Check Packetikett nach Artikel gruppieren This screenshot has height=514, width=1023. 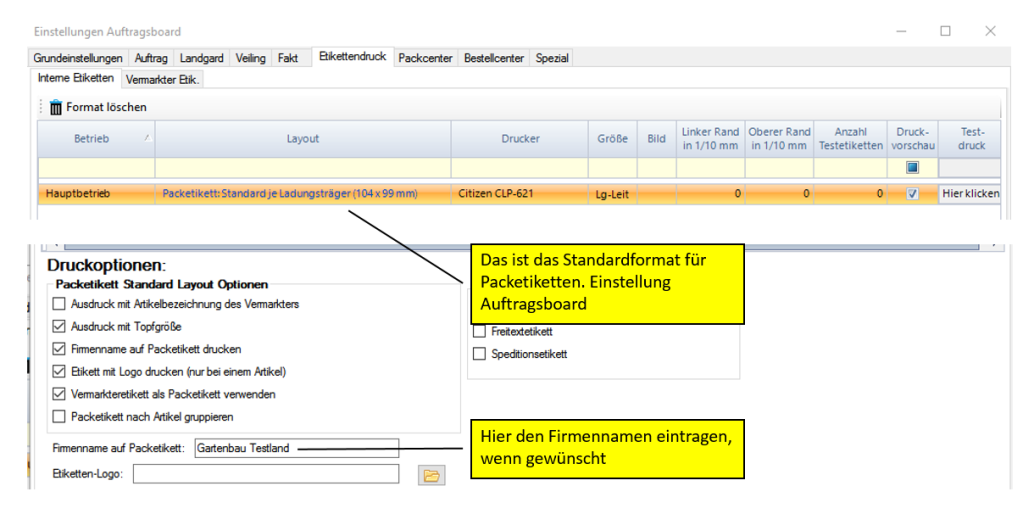tap(59, 417)
